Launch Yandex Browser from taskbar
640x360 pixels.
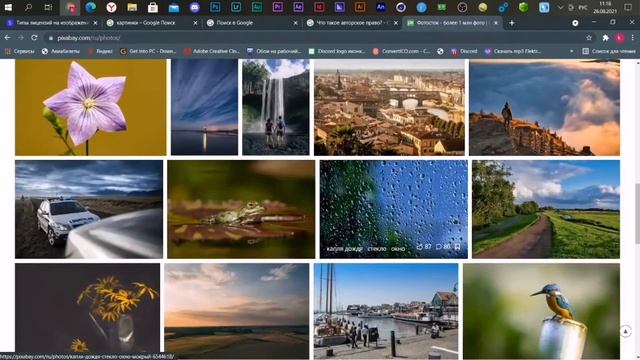pyautogui.click(x=111, y=7)
